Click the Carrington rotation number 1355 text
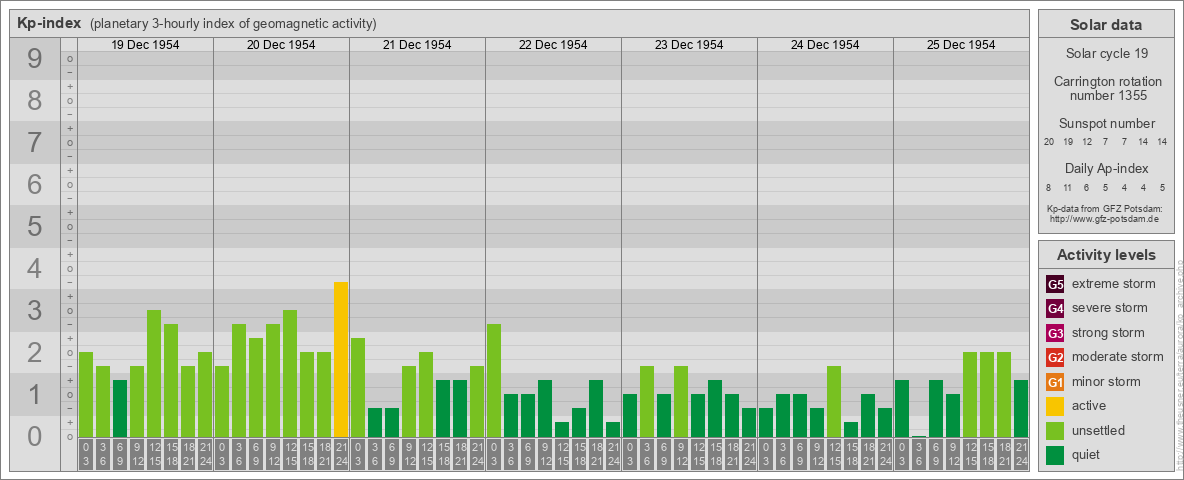The image size is (1184, 480). click(1106, 88)
